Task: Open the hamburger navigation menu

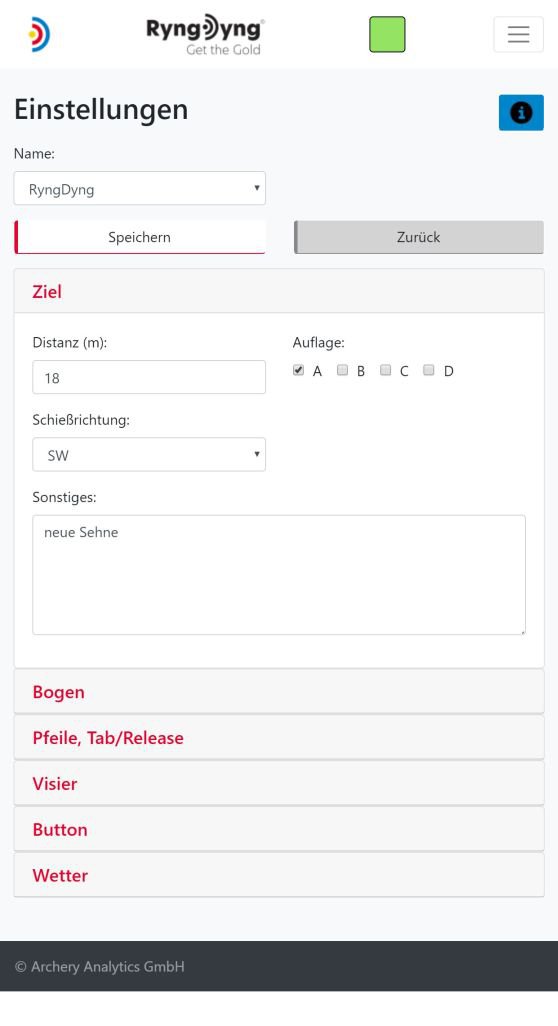Action: [x=518, y=34]
